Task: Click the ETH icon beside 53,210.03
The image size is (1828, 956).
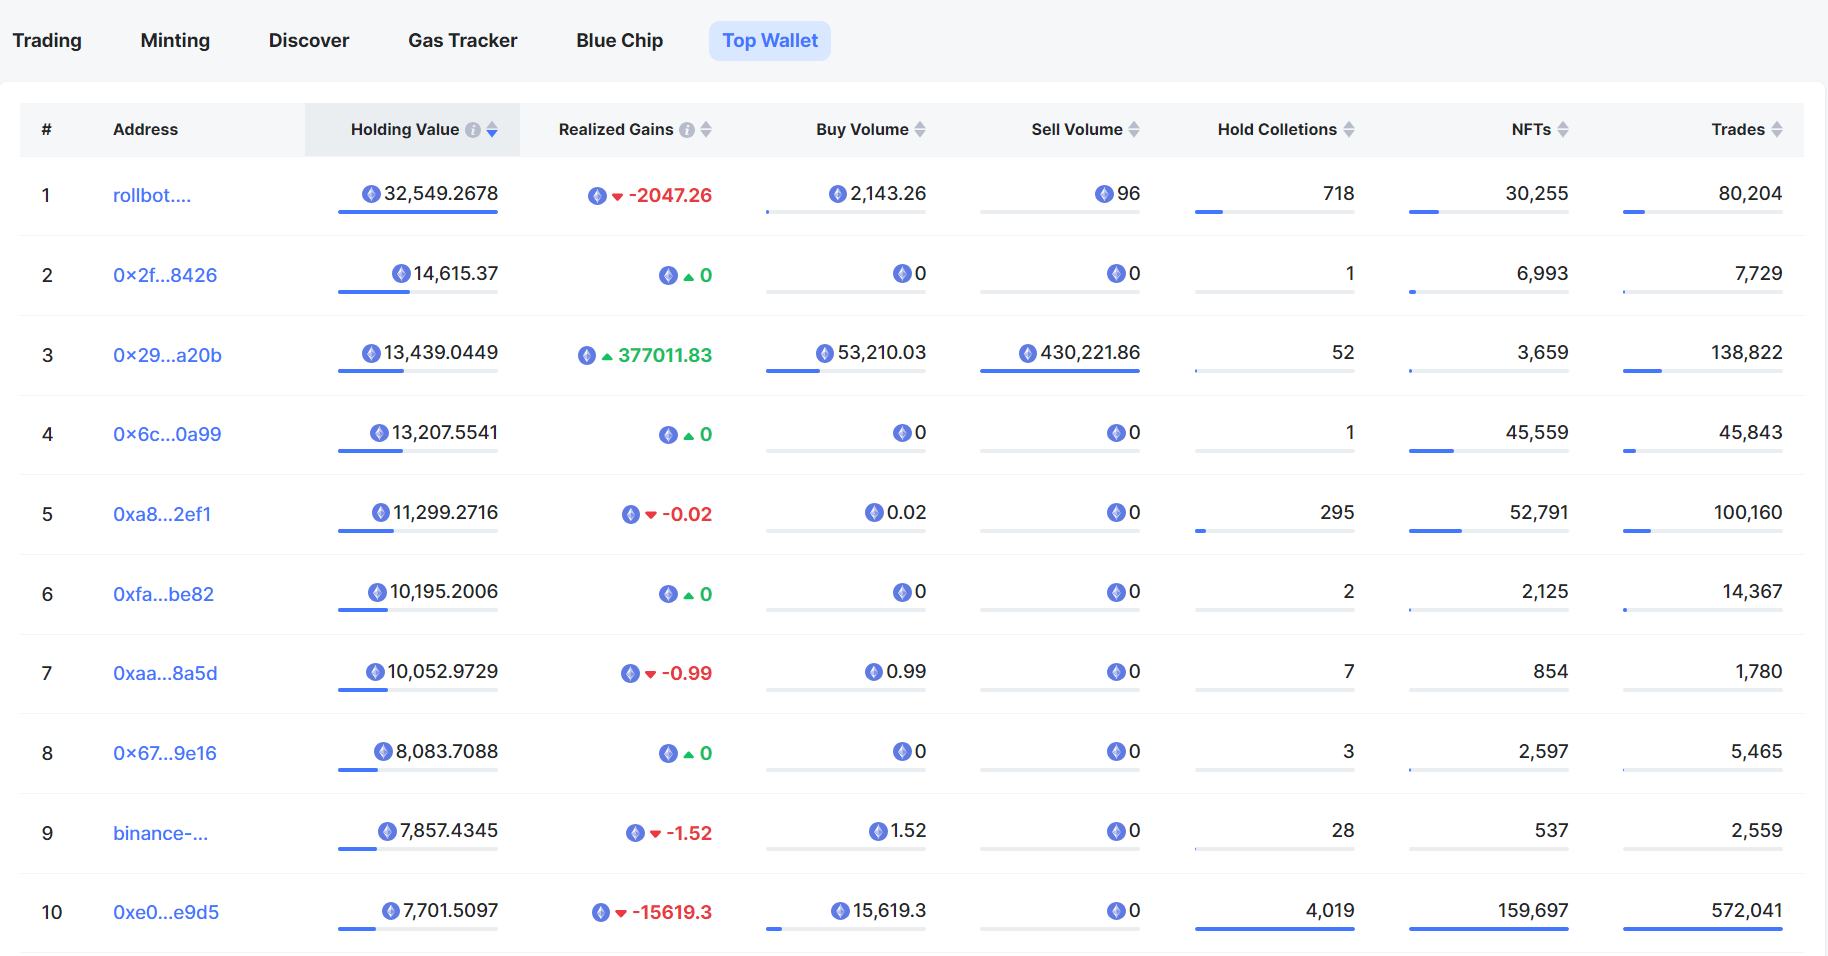Action: click(824, 353)
